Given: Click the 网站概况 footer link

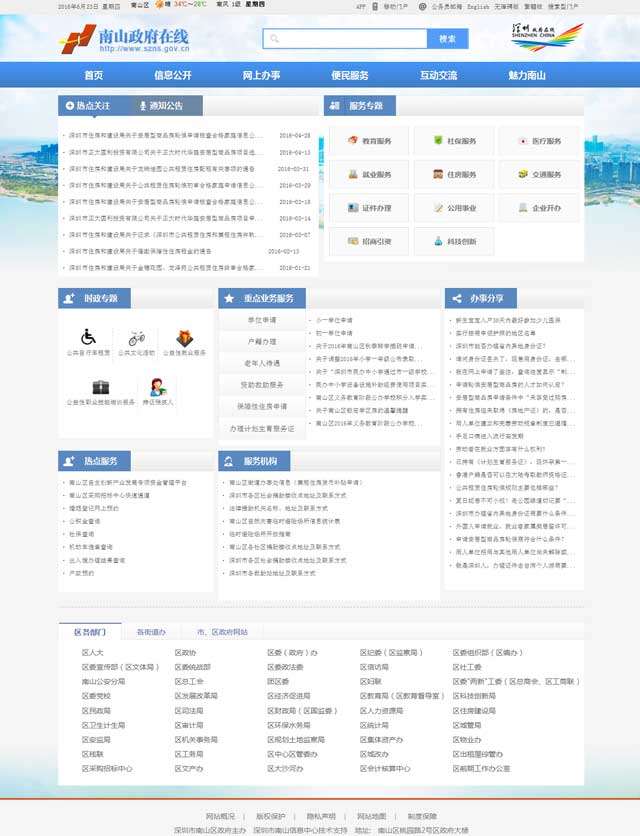Looking at the screenshot, I should click(x=220, y=816).
